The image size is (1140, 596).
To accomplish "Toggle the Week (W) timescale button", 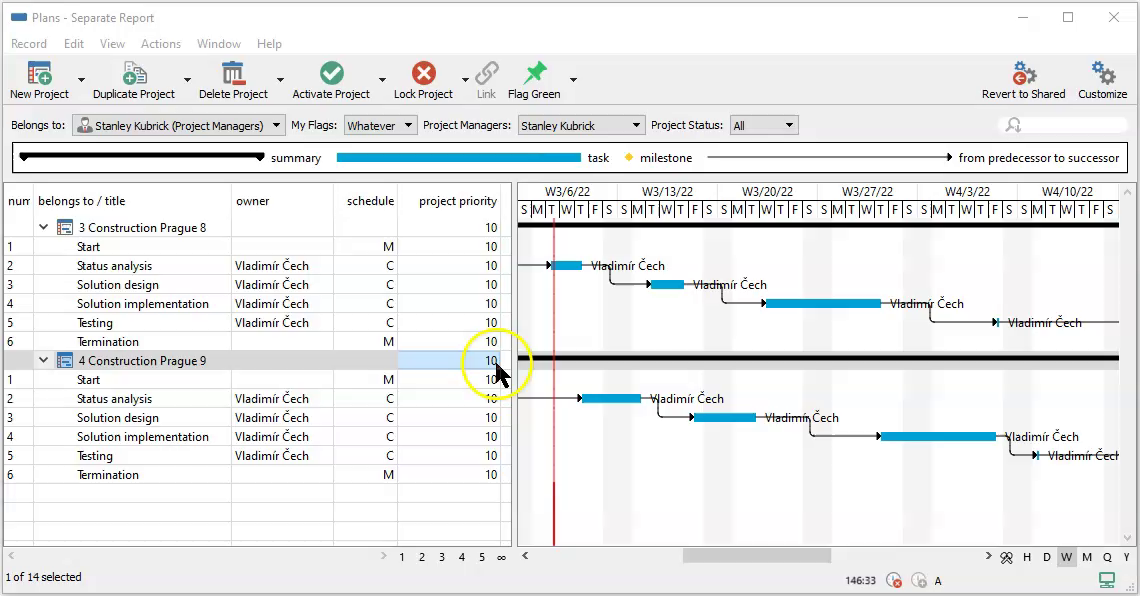I will pyautogui.click(x=1067, y=557).
